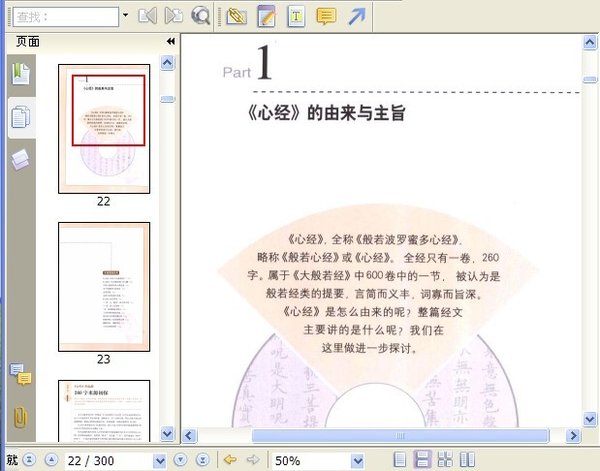Select page 23 thumbnail
The height and width of the screenshot is (471, 600).
click(104, 287)
